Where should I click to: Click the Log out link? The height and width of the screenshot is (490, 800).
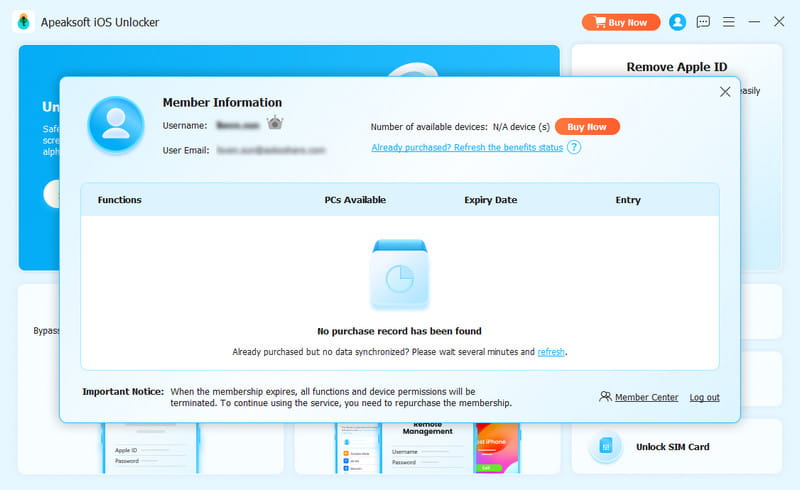[x=704, y=397]
